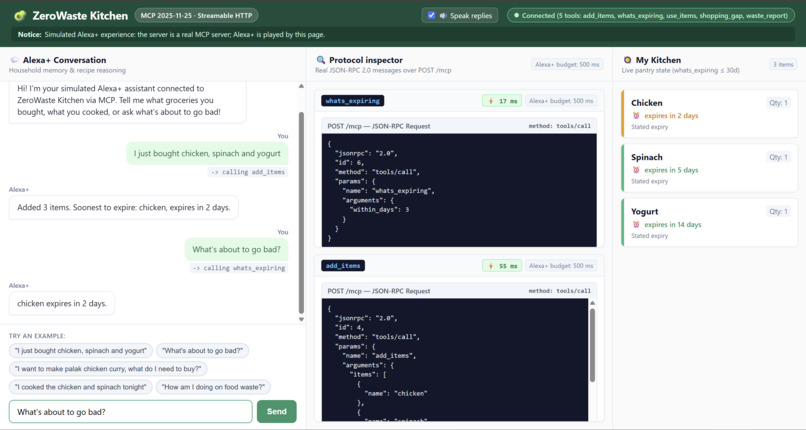Focus the message input field
Screen dimensions: 806x430
131,412
